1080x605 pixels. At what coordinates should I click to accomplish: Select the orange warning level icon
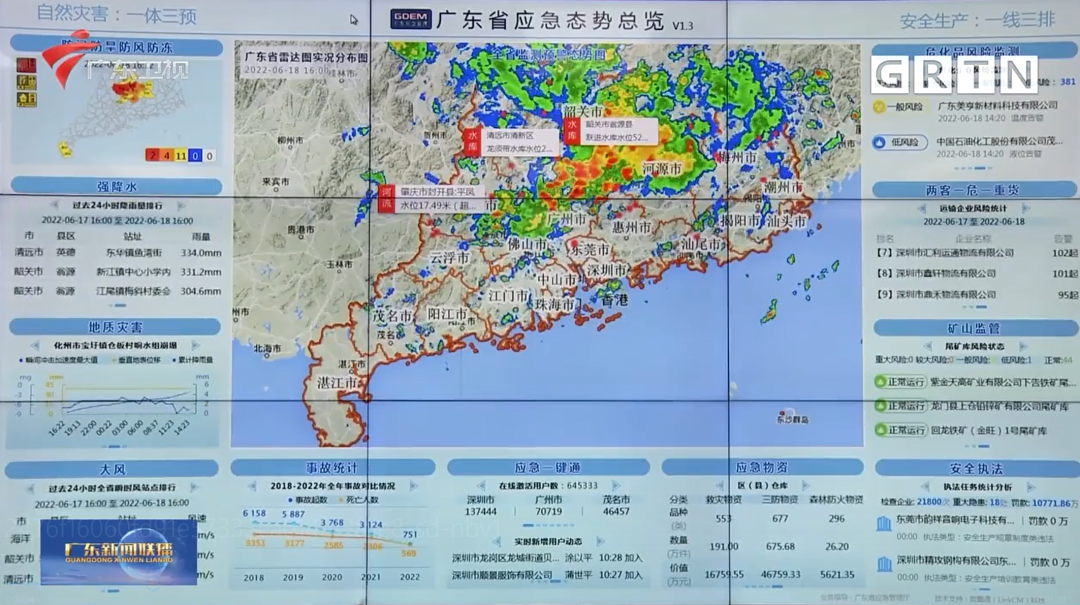[26, 82]
